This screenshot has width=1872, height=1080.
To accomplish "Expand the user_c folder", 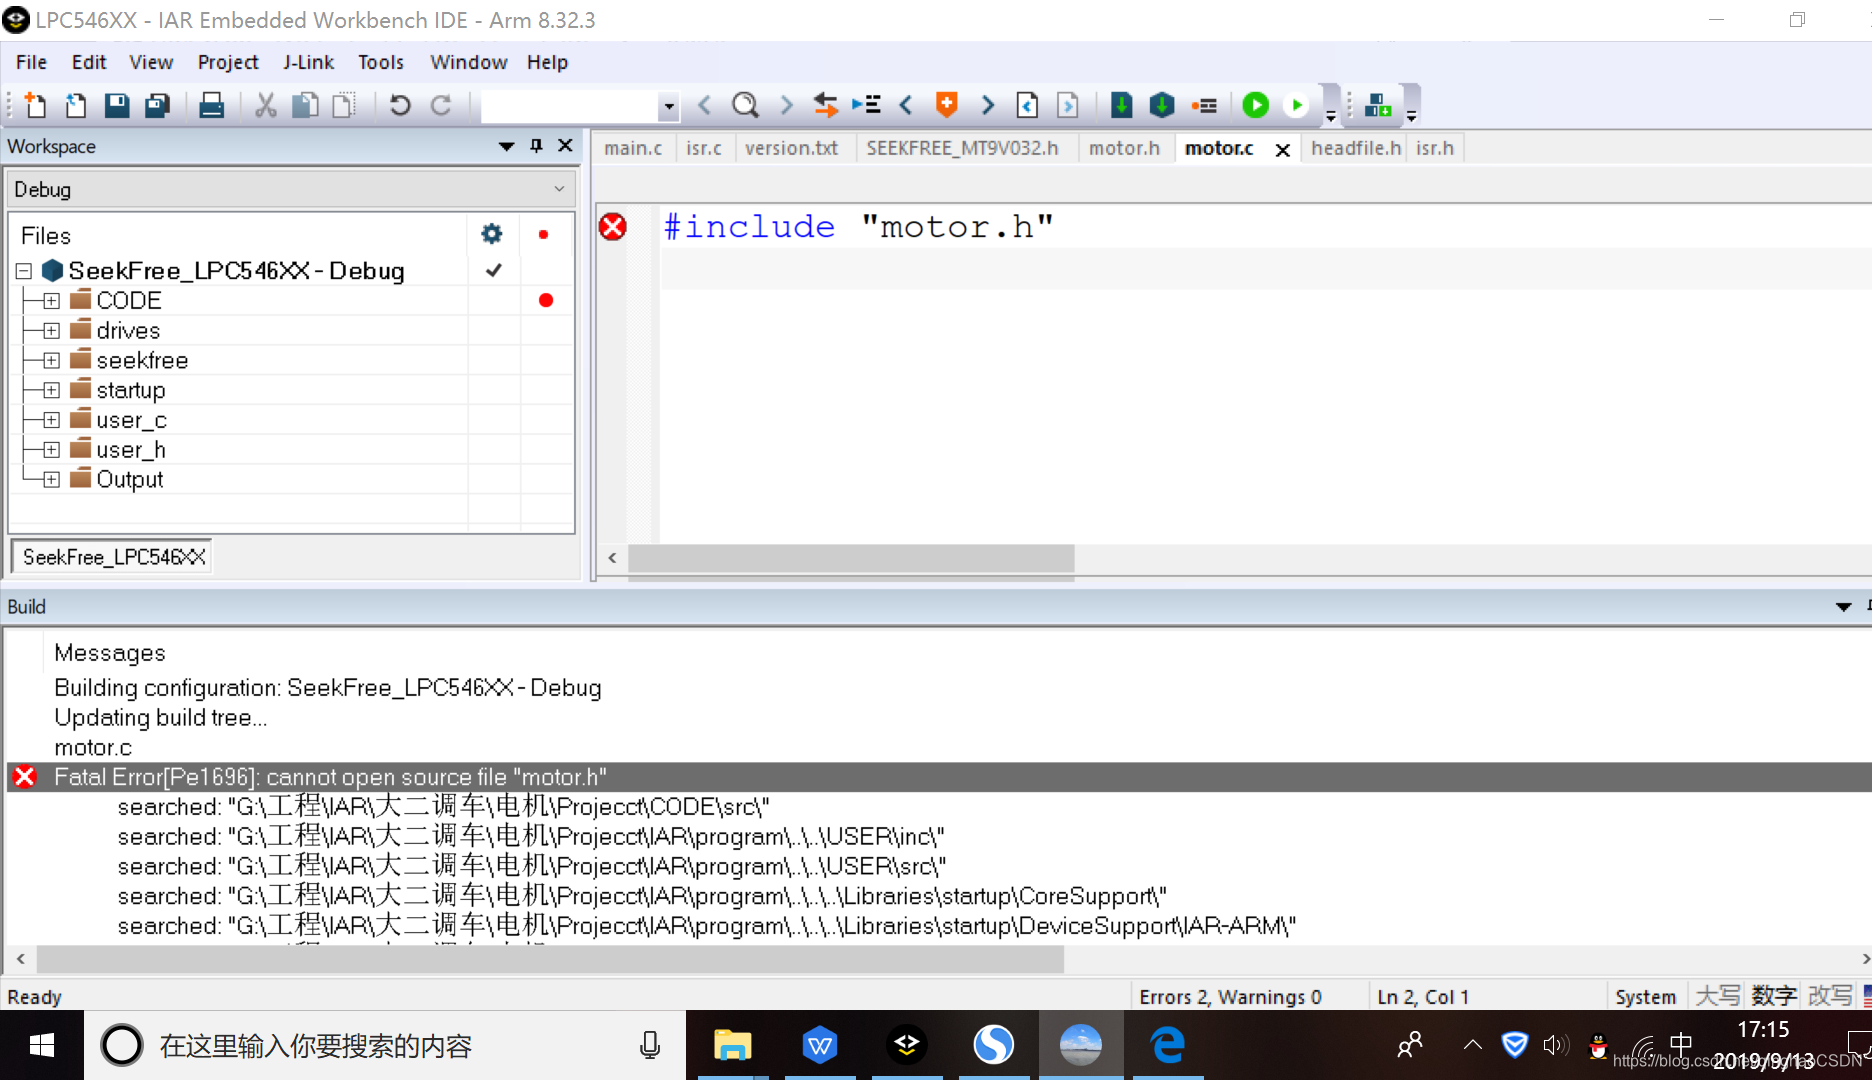I will click(52, 420).
